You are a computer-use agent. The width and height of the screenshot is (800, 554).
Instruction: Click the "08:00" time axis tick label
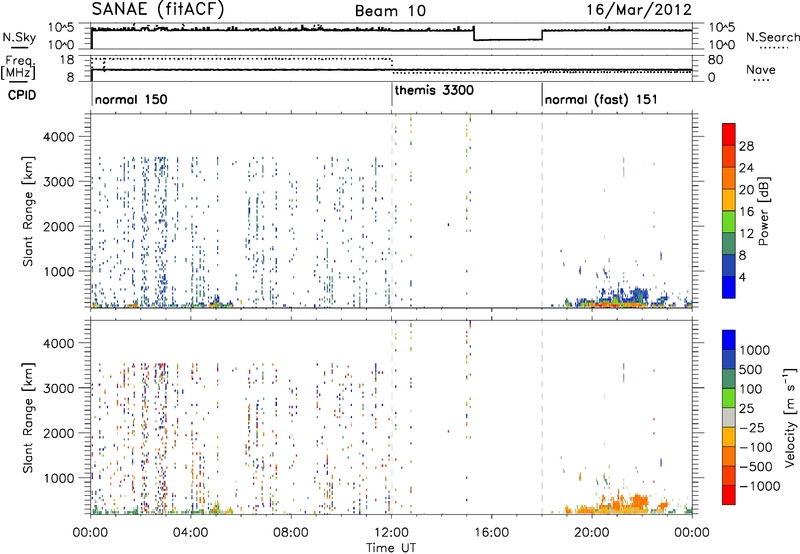(290, 533)
